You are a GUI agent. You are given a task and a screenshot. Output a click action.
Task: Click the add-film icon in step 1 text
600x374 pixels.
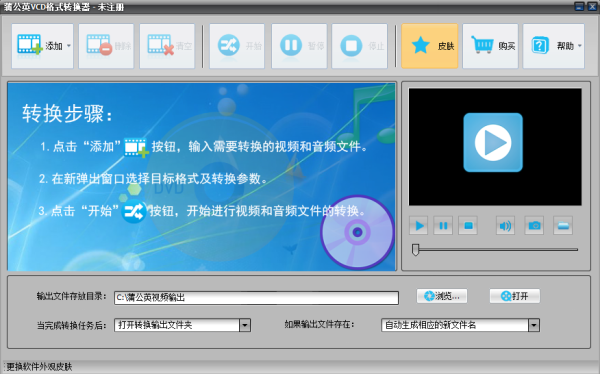(x=137, y=147)
